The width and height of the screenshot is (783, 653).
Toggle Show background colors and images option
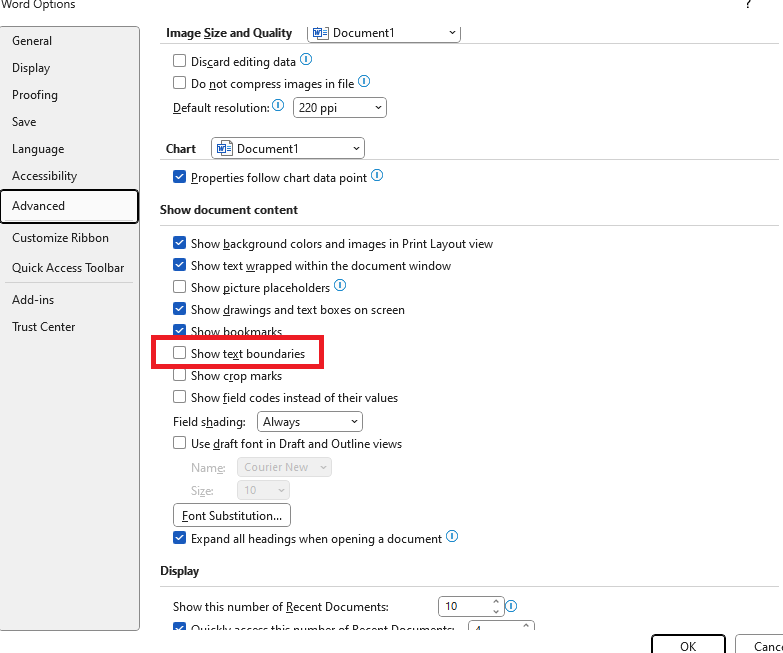(179, 243)
